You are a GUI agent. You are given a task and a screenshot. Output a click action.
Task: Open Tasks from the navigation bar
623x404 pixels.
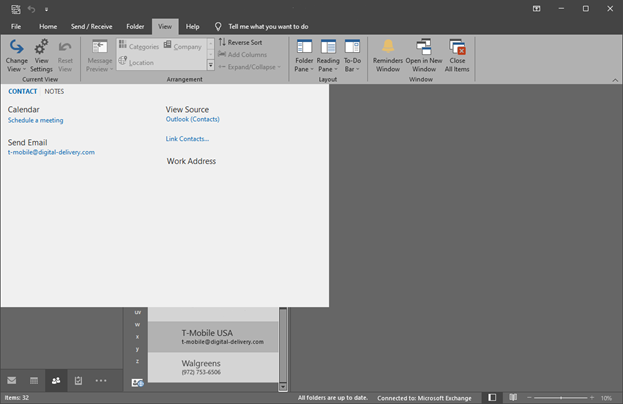[77, 381]
